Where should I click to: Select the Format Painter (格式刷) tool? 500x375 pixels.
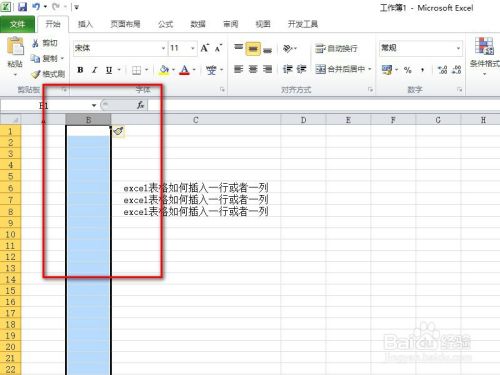click(48, 74)
